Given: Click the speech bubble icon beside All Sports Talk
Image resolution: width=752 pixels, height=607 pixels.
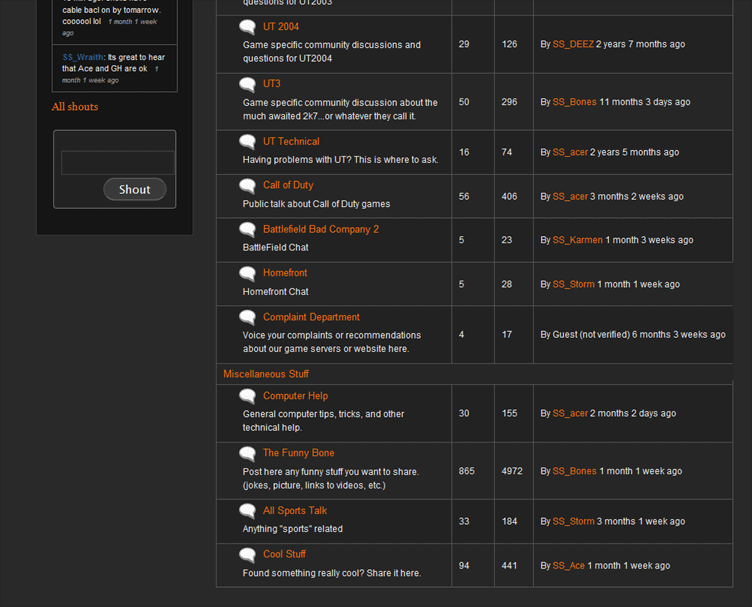Looking at the screenshot, I should point(247,511).
